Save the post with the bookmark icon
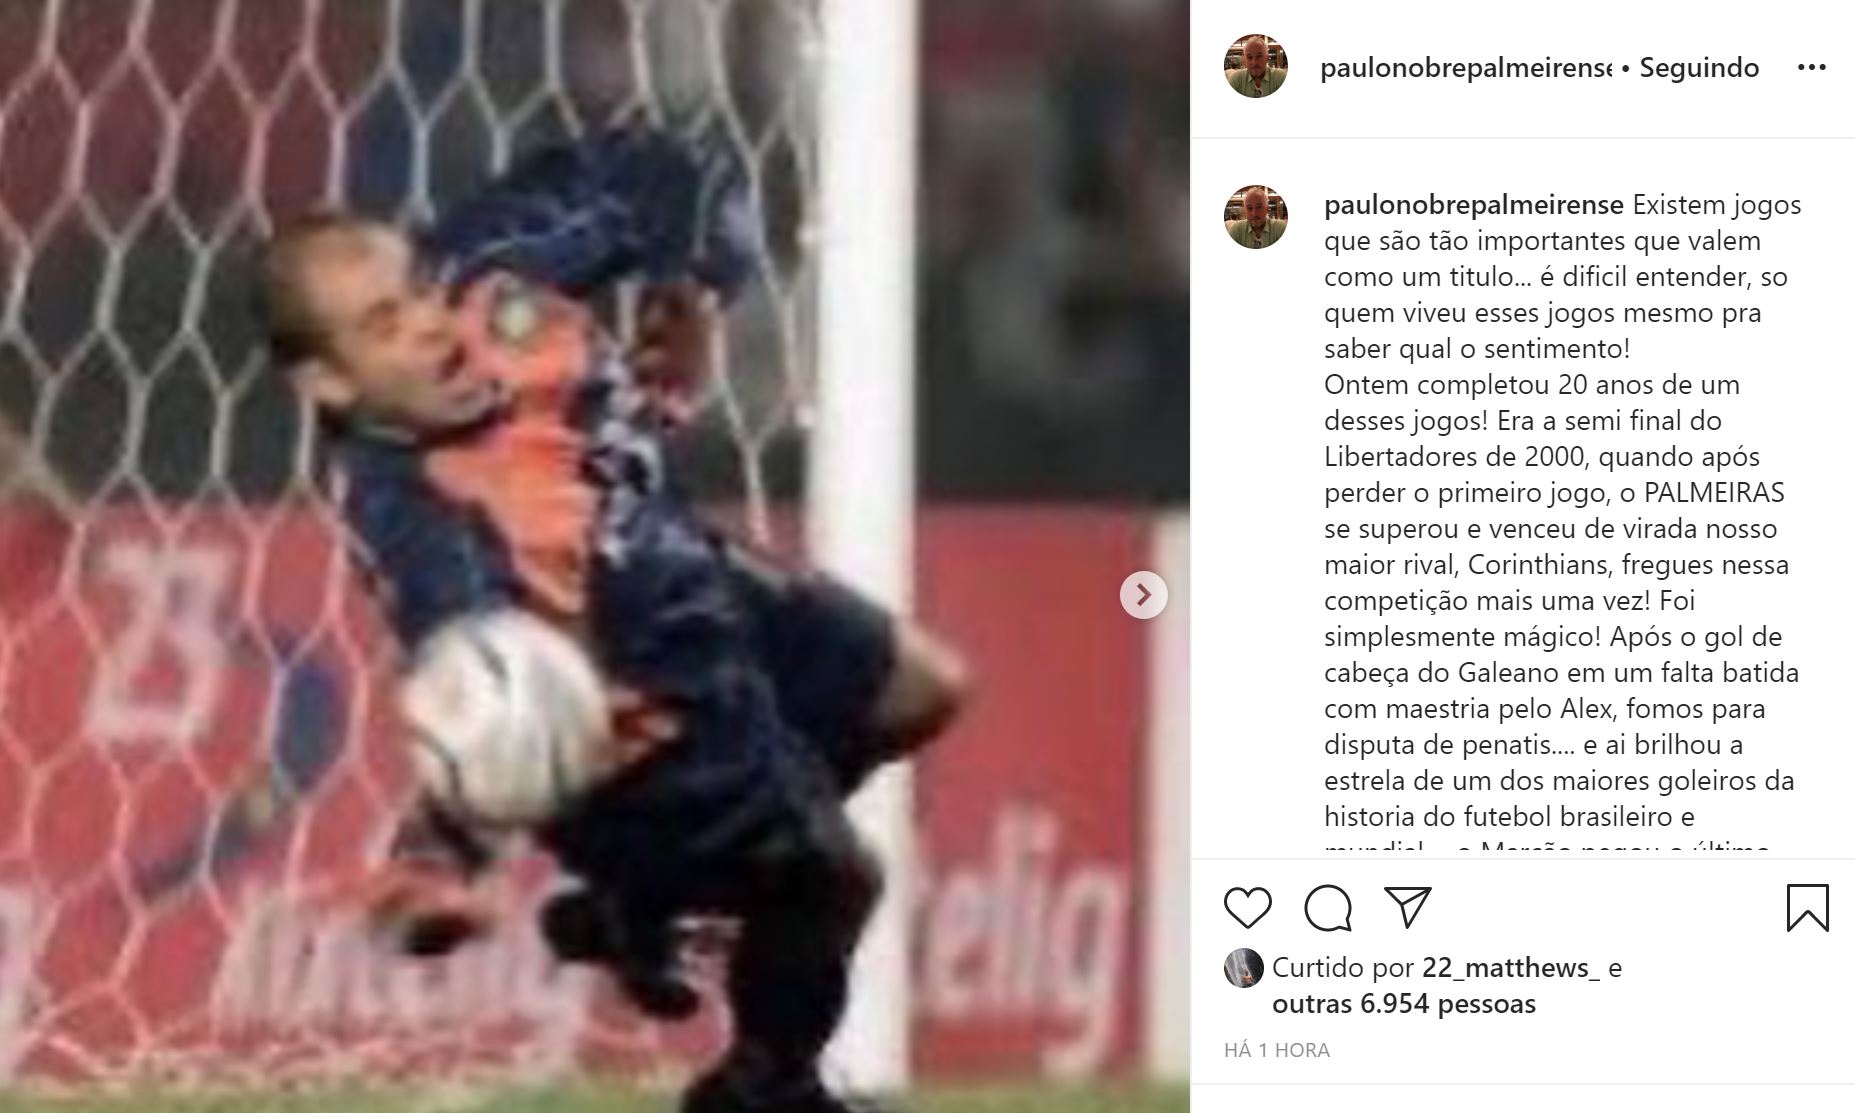This screenshot has height=1113, width=1855. (1807, 908)
